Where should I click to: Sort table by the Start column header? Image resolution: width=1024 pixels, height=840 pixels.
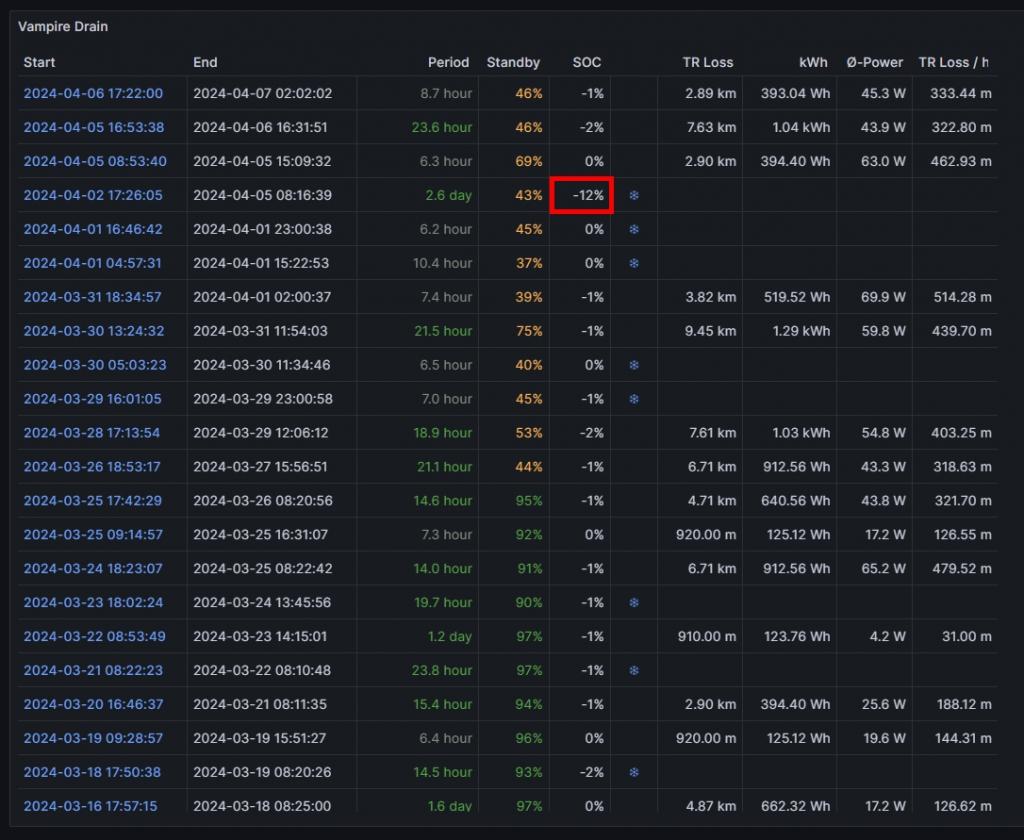click(40, 62)
